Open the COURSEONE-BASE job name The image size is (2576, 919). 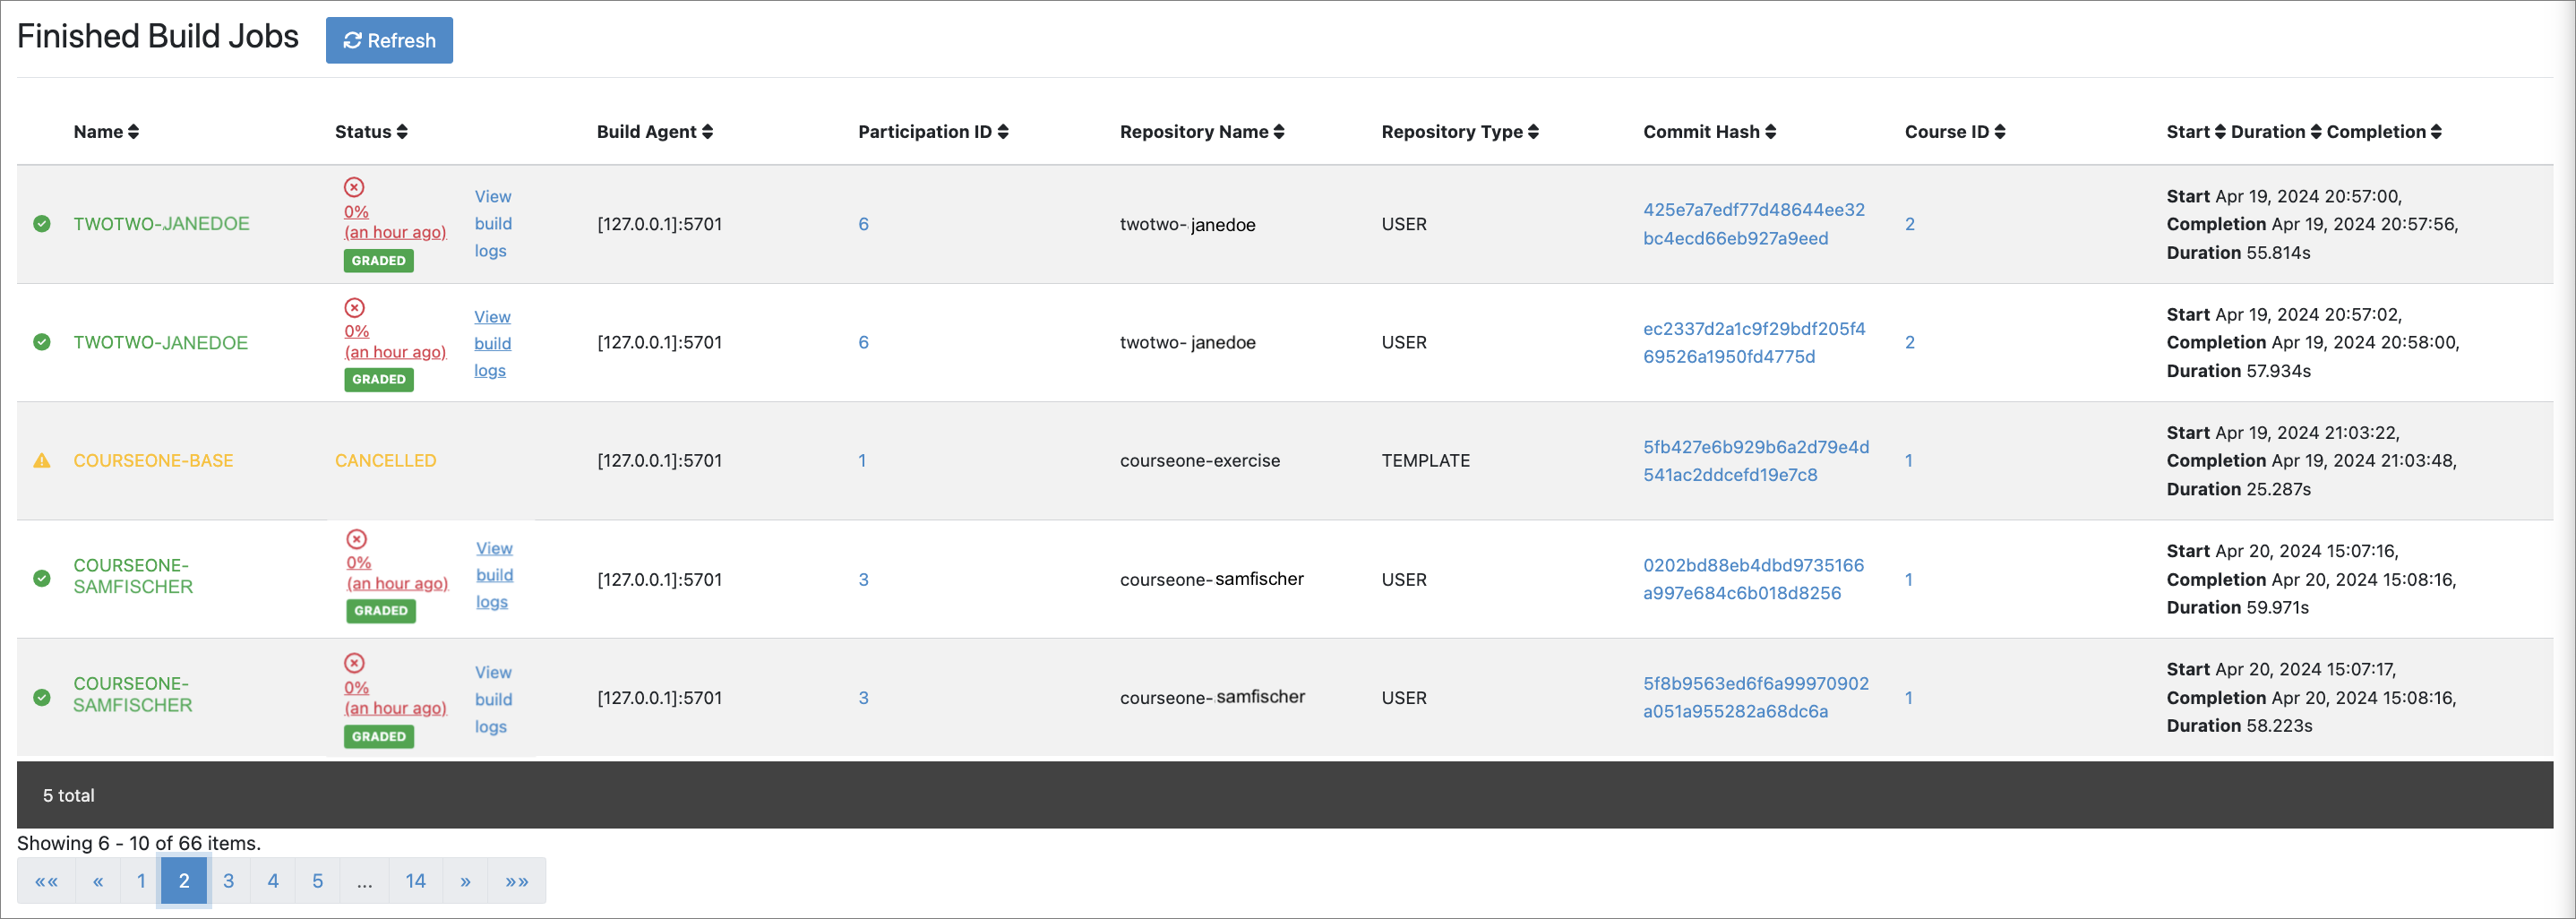[x=153, y=461]
